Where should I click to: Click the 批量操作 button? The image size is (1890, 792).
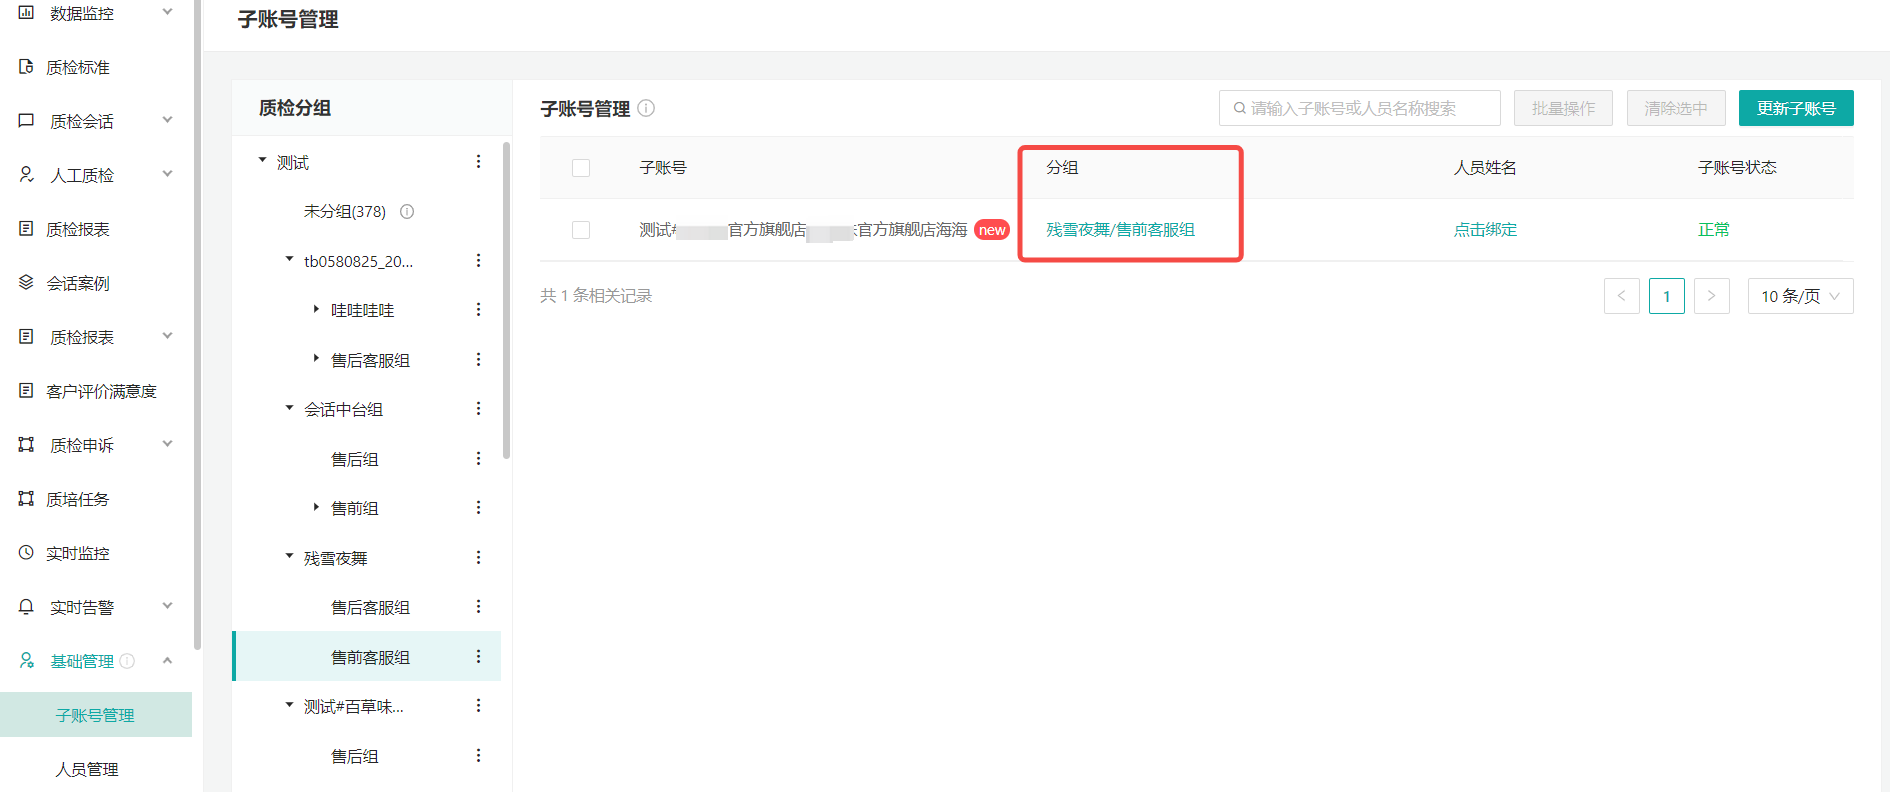pos(1563,108)
